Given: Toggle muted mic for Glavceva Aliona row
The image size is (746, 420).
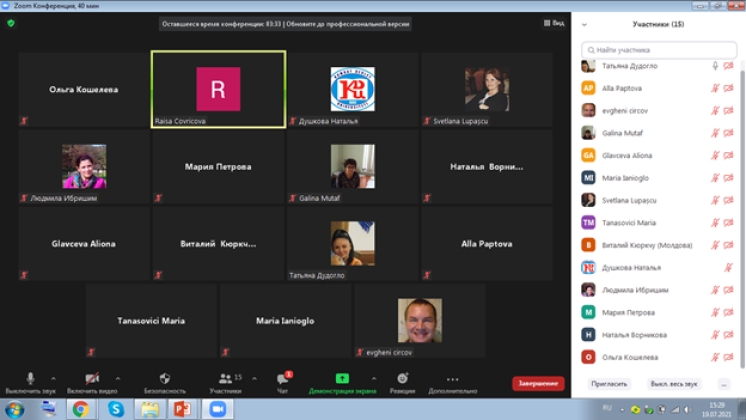Looking at the screenshot, I should point(715,156).
